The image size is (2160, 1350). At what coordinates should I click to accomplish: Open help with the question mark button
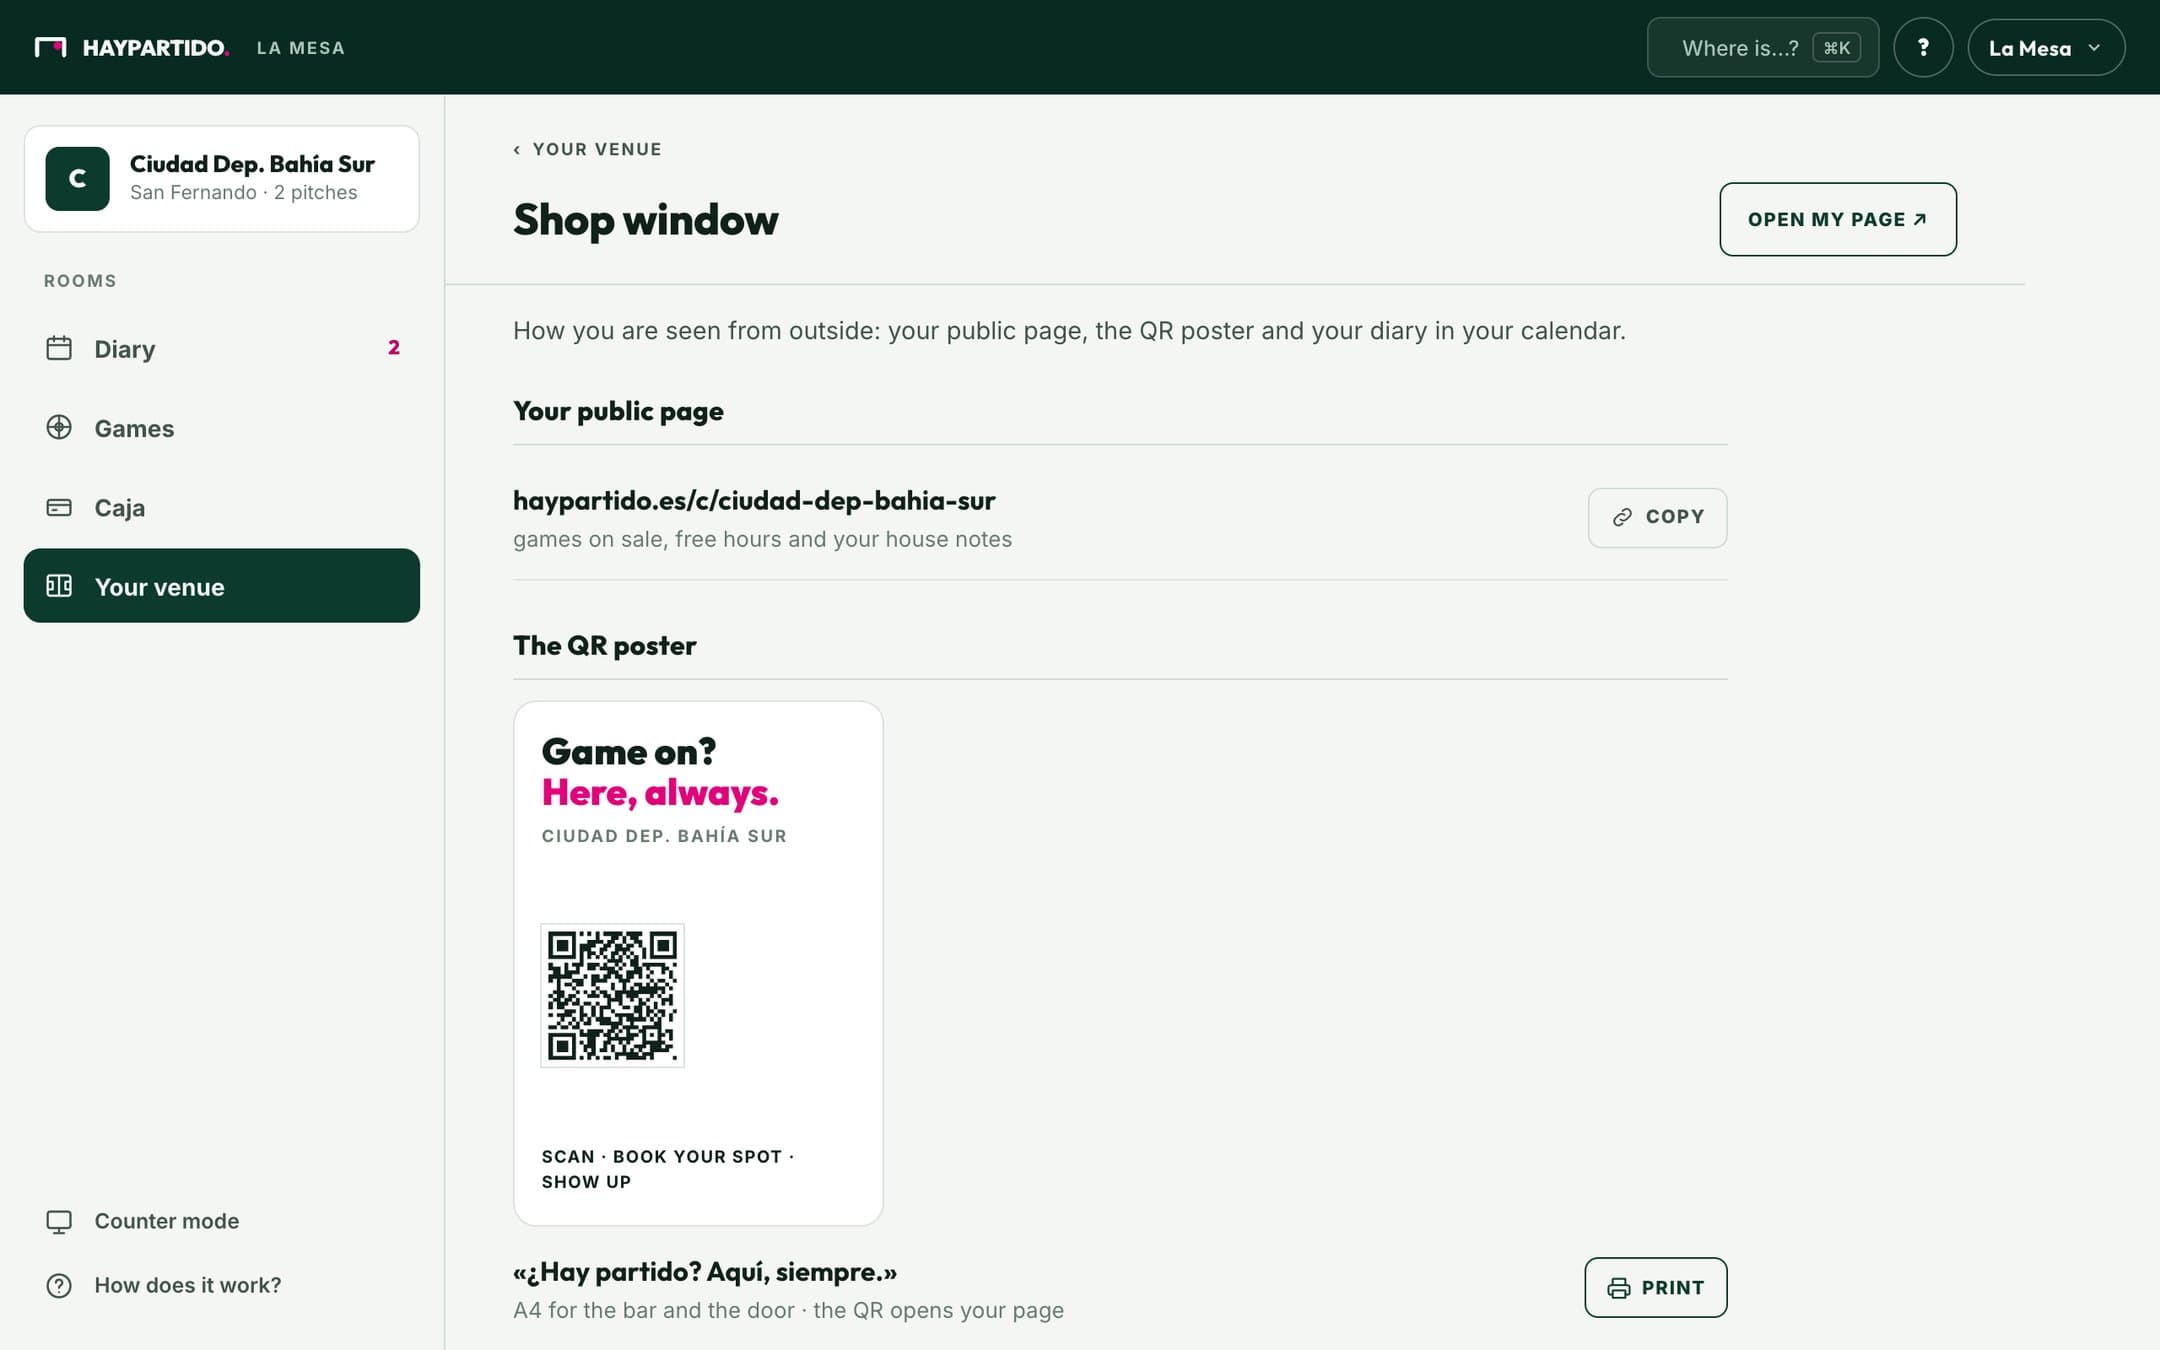[1923, 47]
